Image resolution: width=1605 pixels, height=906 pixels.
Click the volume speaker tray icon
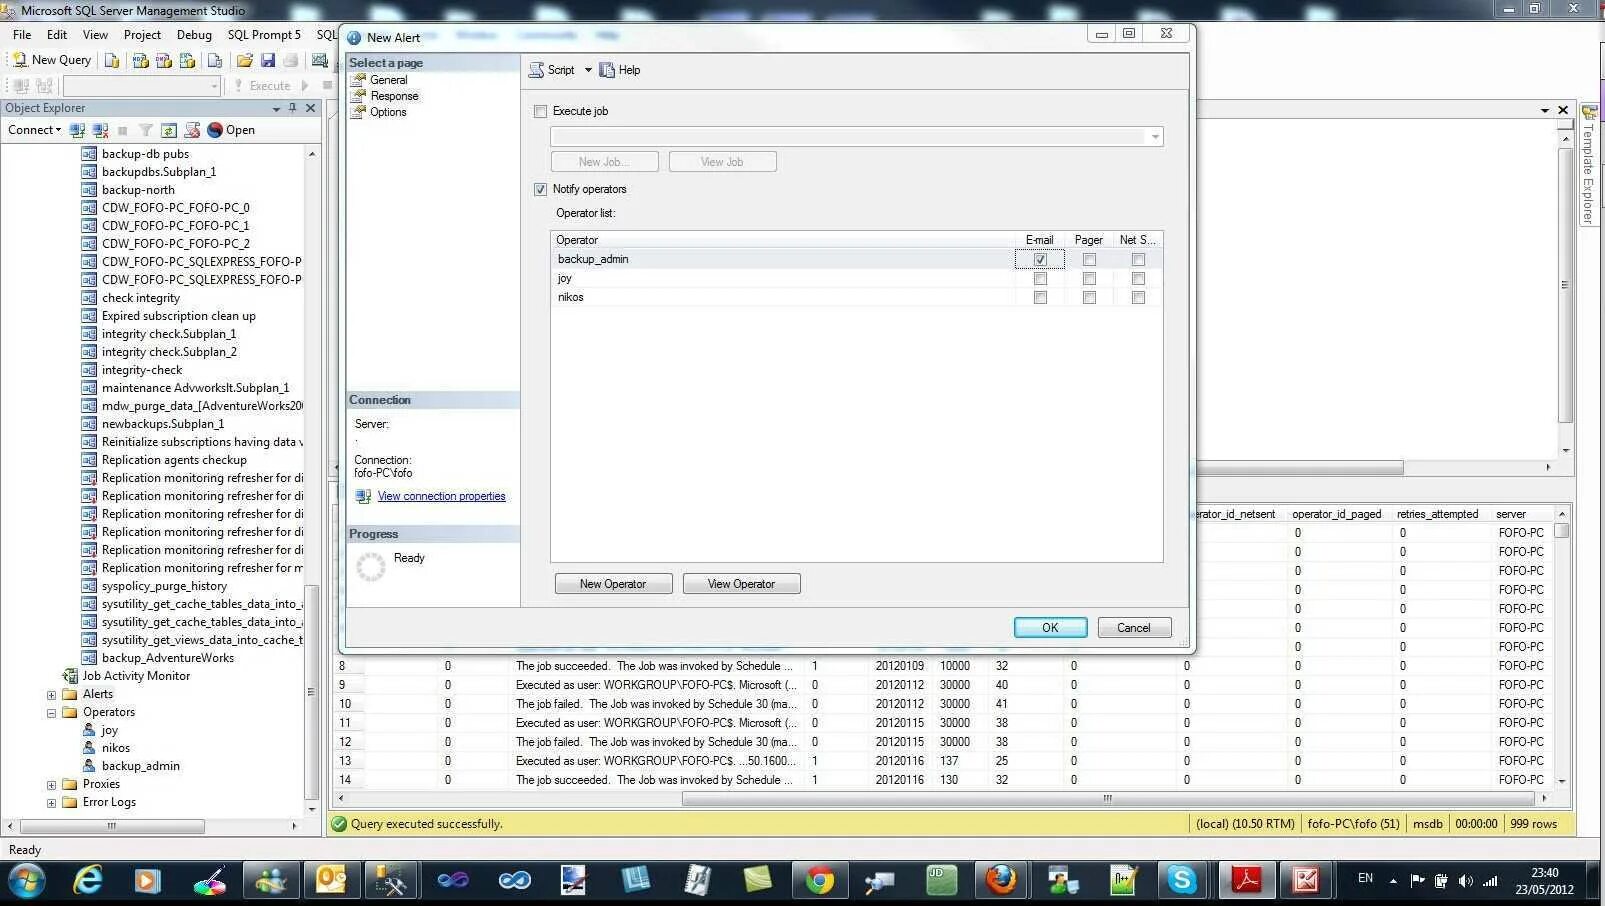click(1465, 881)
